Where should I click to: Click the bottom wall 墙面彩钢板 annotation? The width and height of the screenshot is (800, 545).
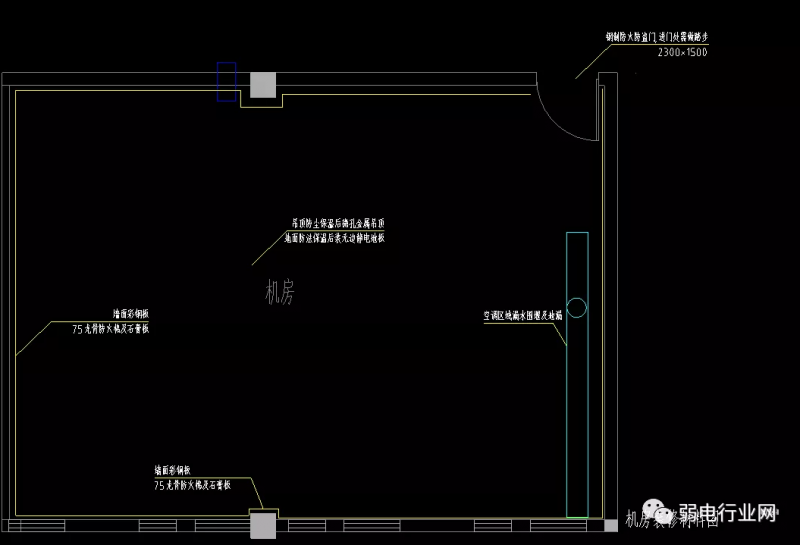179,470
